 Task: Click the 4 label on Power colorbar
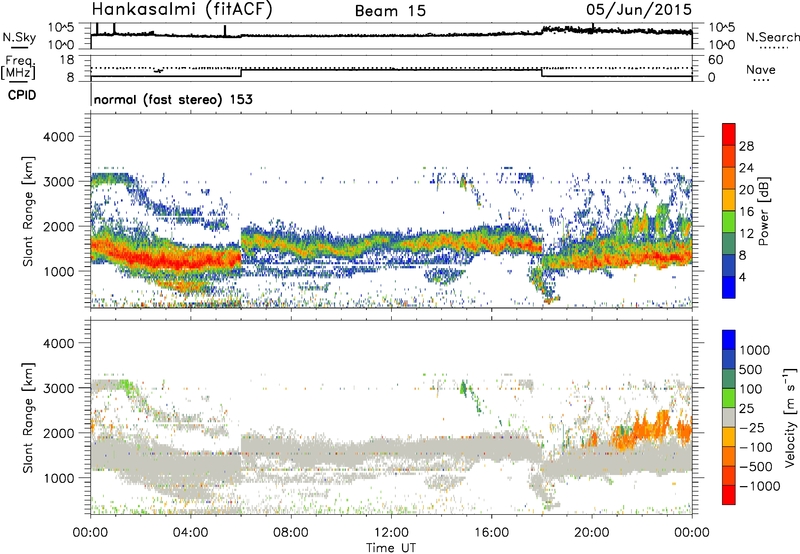pyautogui.click(x=743, y=277)
